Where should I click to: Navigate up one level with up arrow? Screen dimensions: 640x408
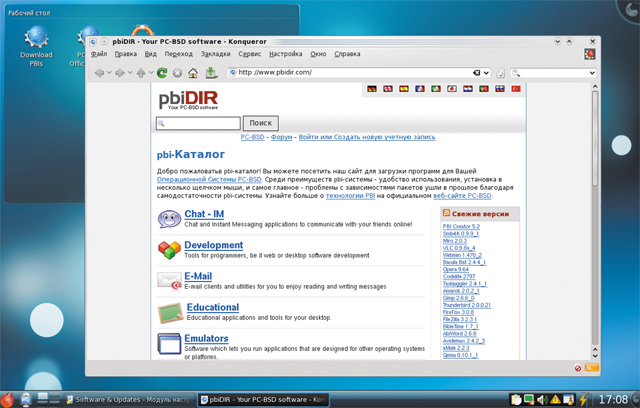pyautogui.click(x=141, y=73)
